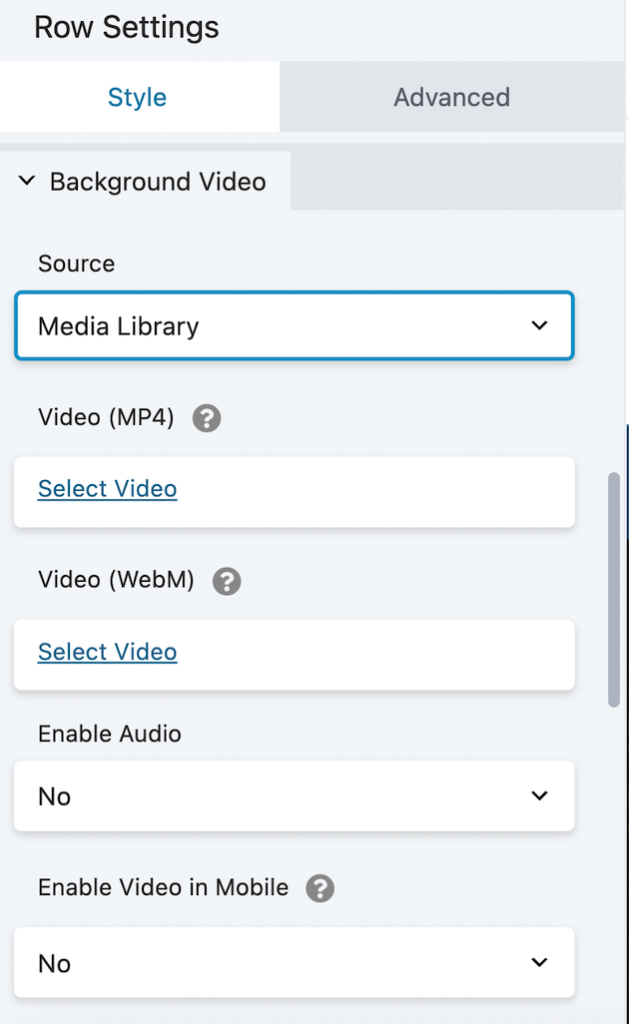This screenshot has height=1024, width=629.
Task: Click the Enable Video in Mobile label
Action: click(163, 888)
